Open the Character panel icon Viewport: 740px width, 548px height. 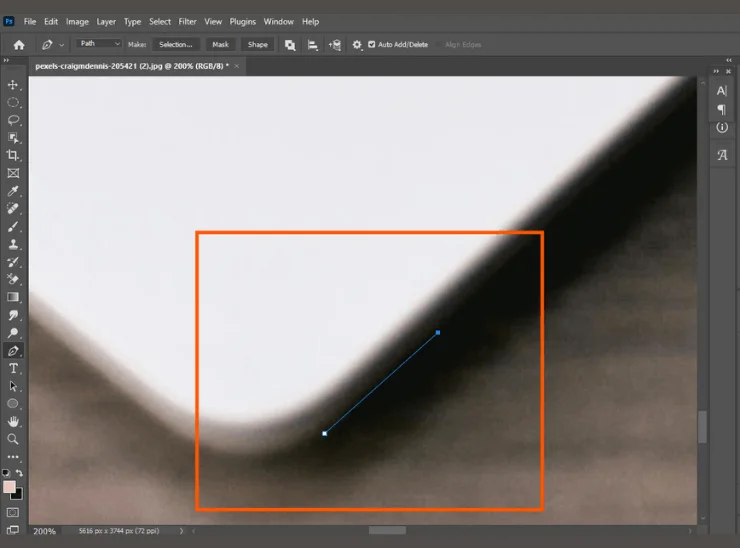[722, 91]
